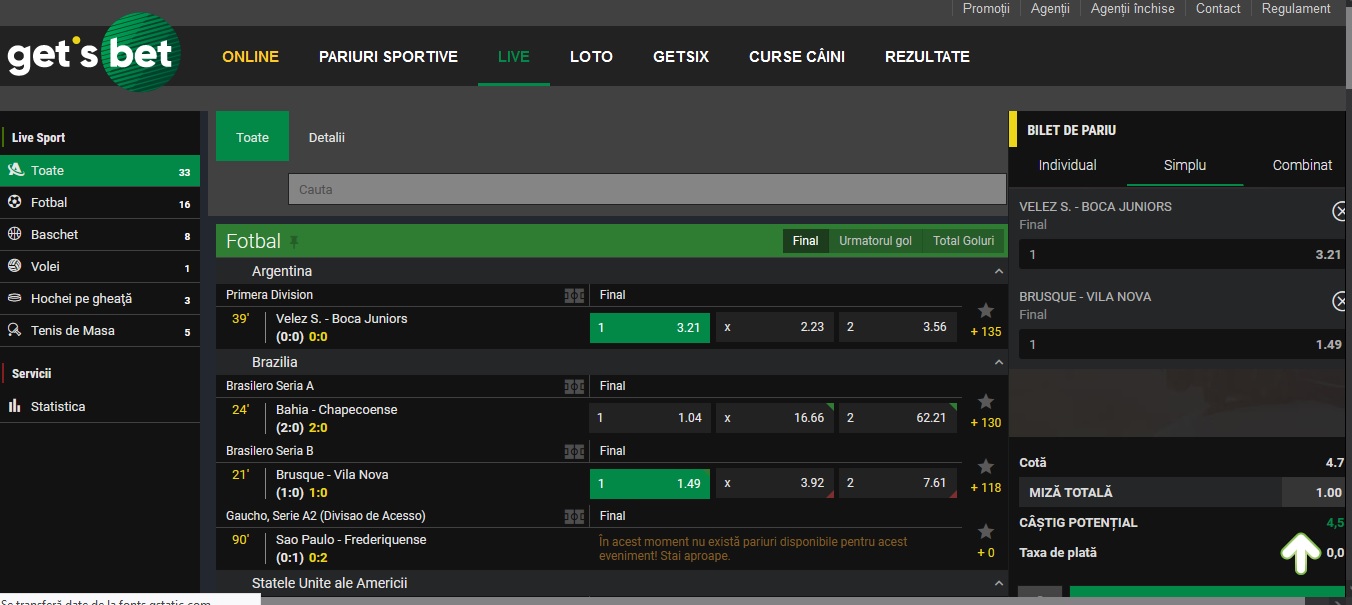Remove Brusque - Vila Nova from bet slip
Screen dimensions: 1352x605
(x=1341, y=301)
